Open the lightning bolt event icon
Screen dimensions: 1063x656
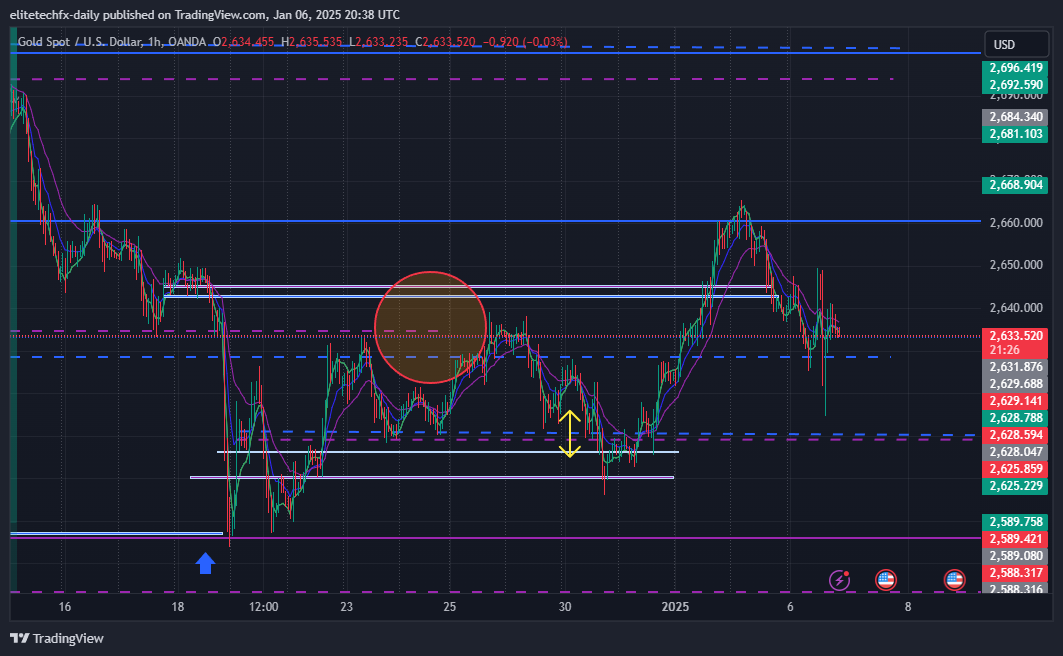point(839,580)
